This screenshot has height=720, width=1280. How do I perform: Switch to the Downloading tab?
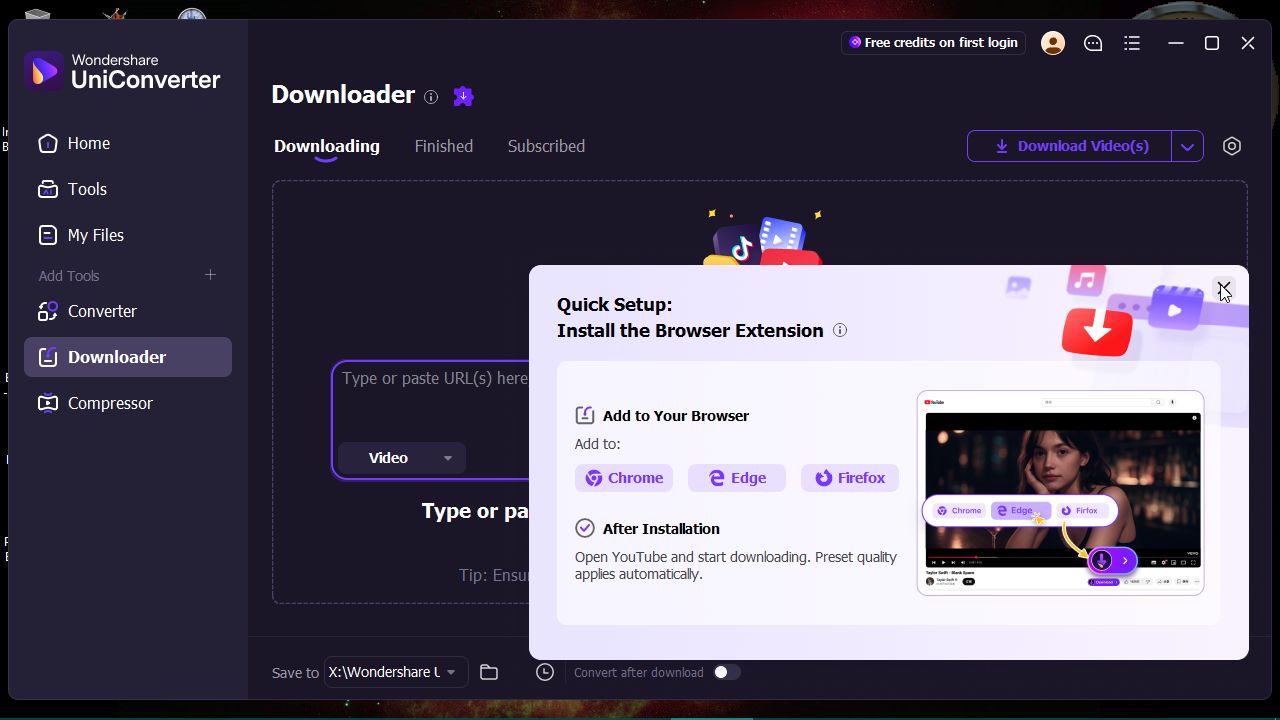(x=327, y=146)
